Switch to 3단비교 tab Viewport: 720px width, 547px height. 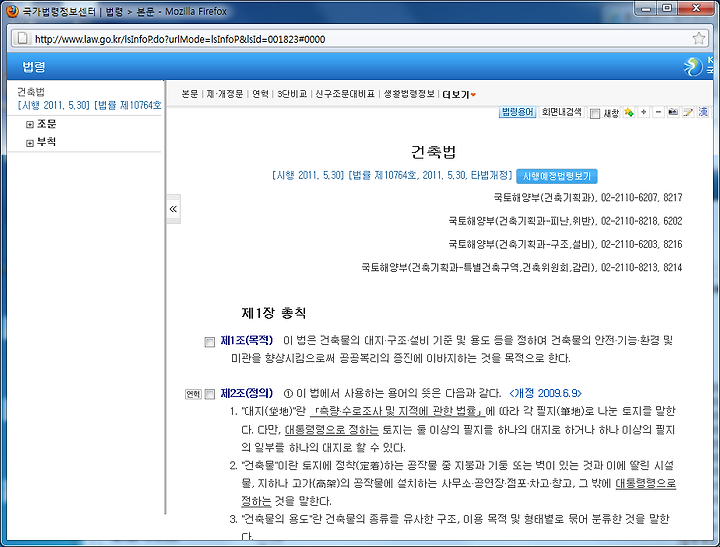[x=292, y=94]
